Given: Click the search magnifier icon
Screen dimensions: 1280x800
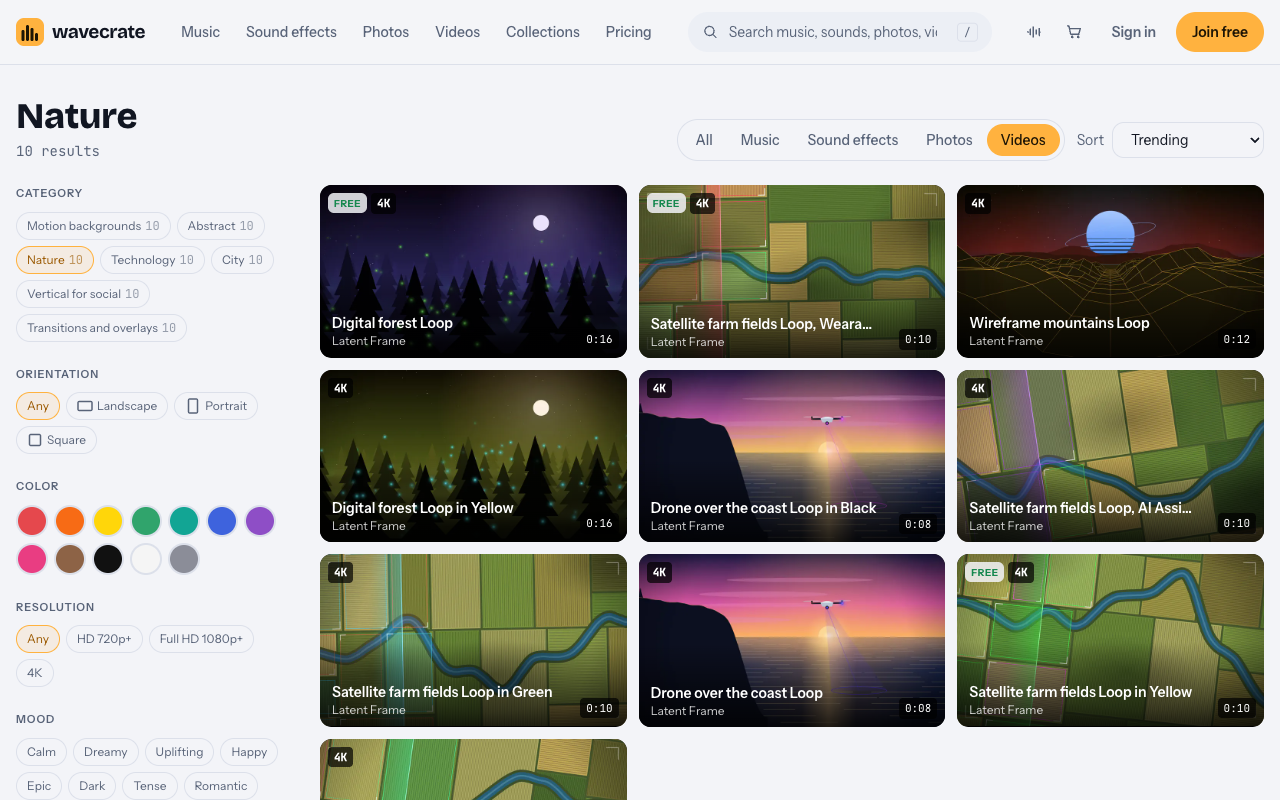Looking at the screenshot, I should click(x=711, y=32).
